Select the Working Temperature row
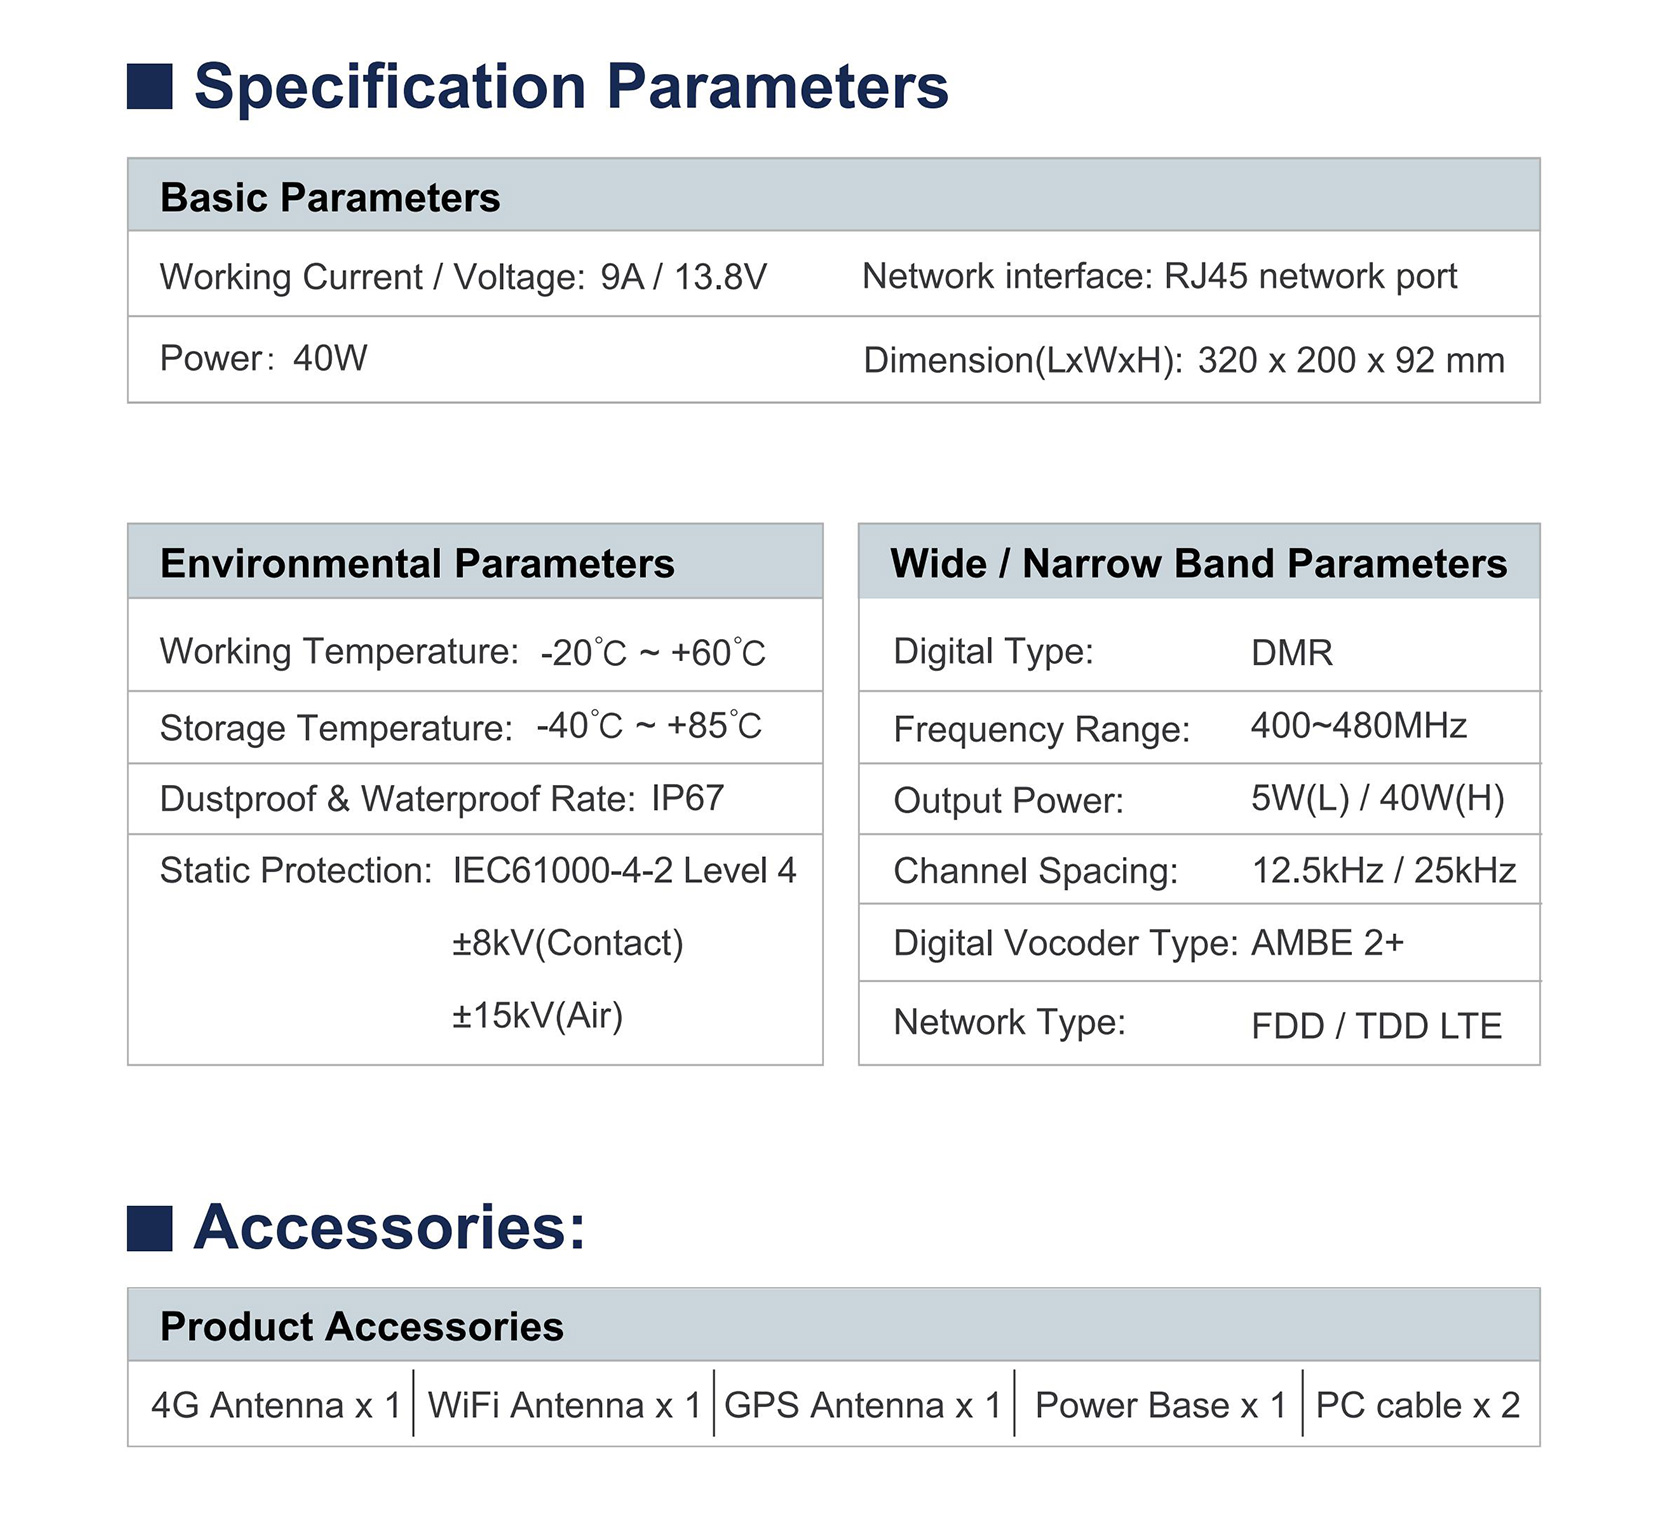 462,652
